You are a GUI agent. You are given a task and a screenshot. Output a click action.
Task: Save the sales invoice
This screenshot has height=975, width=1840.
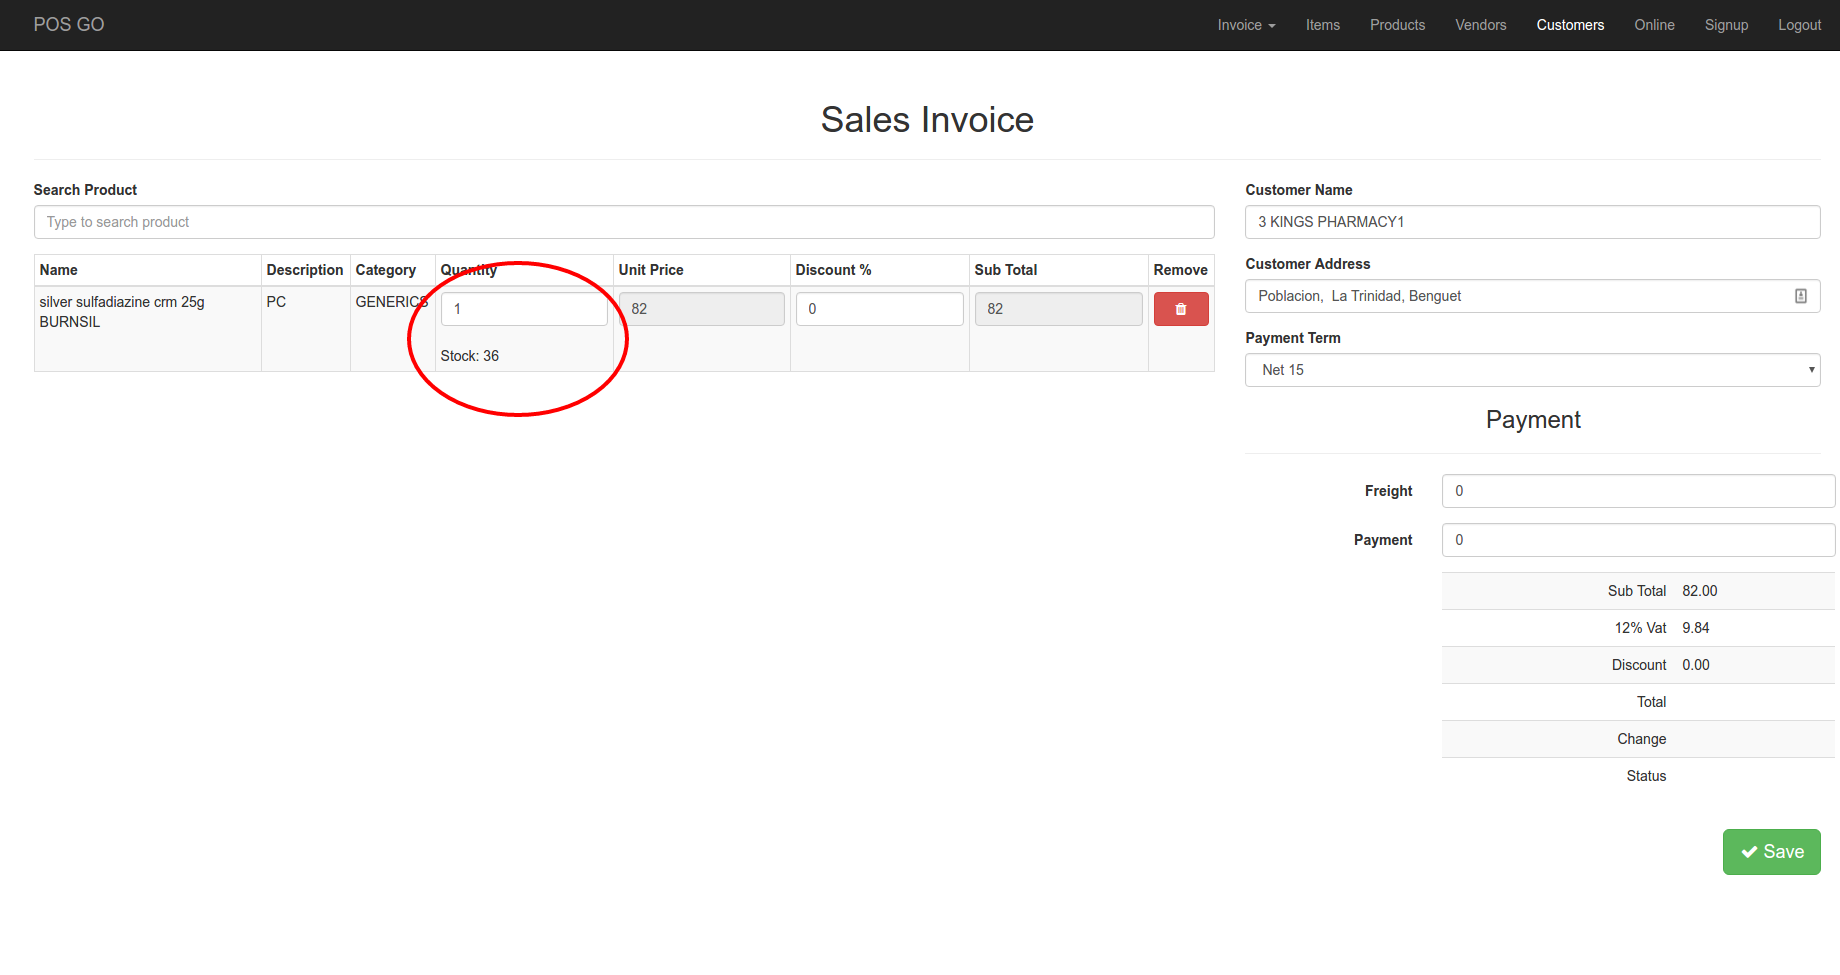click(1771, 852)
